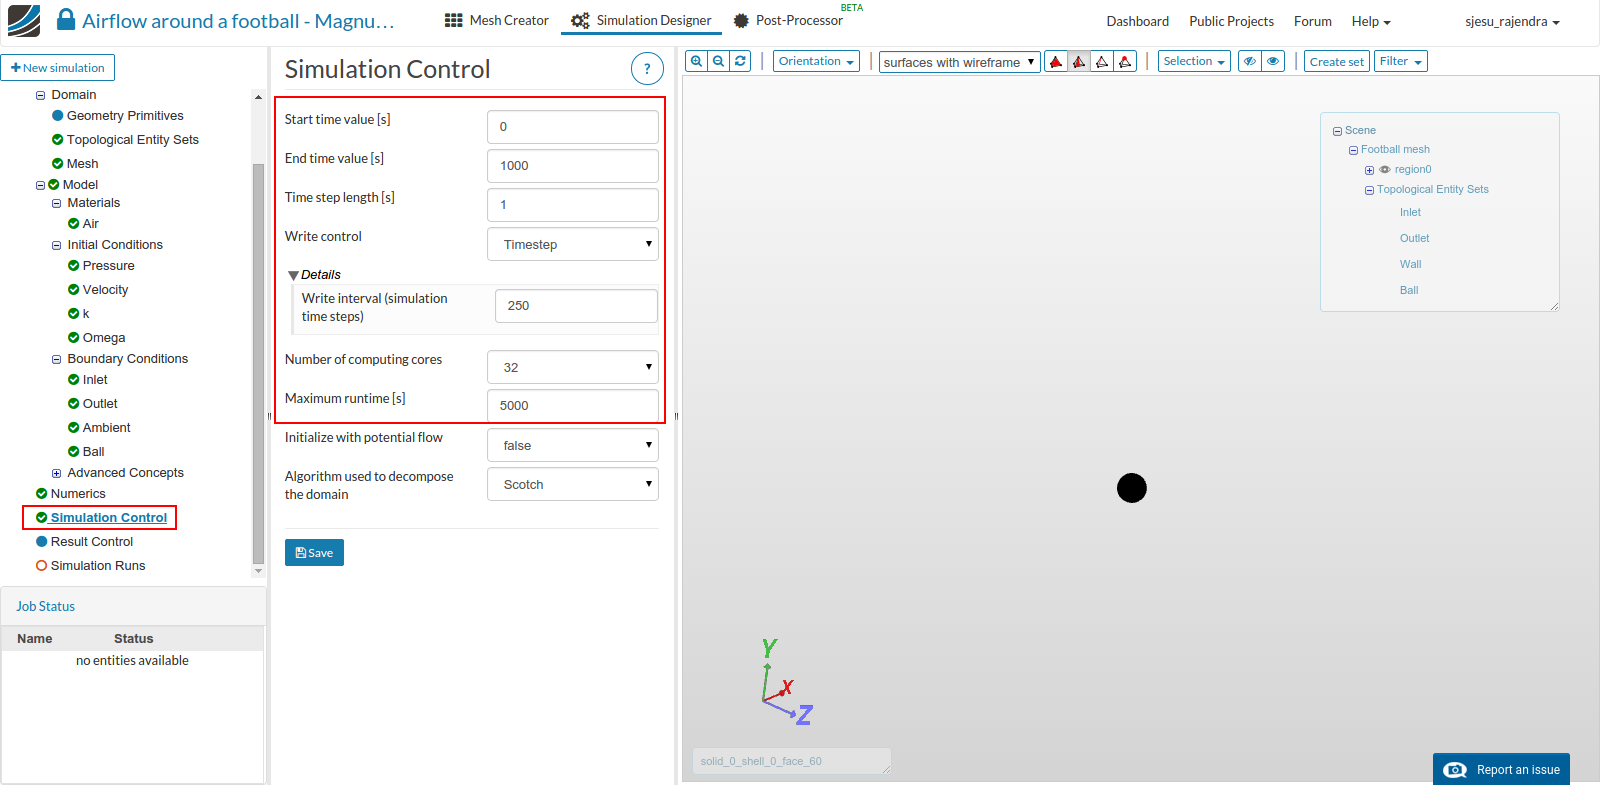Click the green check beside Pressure
Image resolution: width=1600 pixels, height=785 pixels.
[x=74, y=266]
